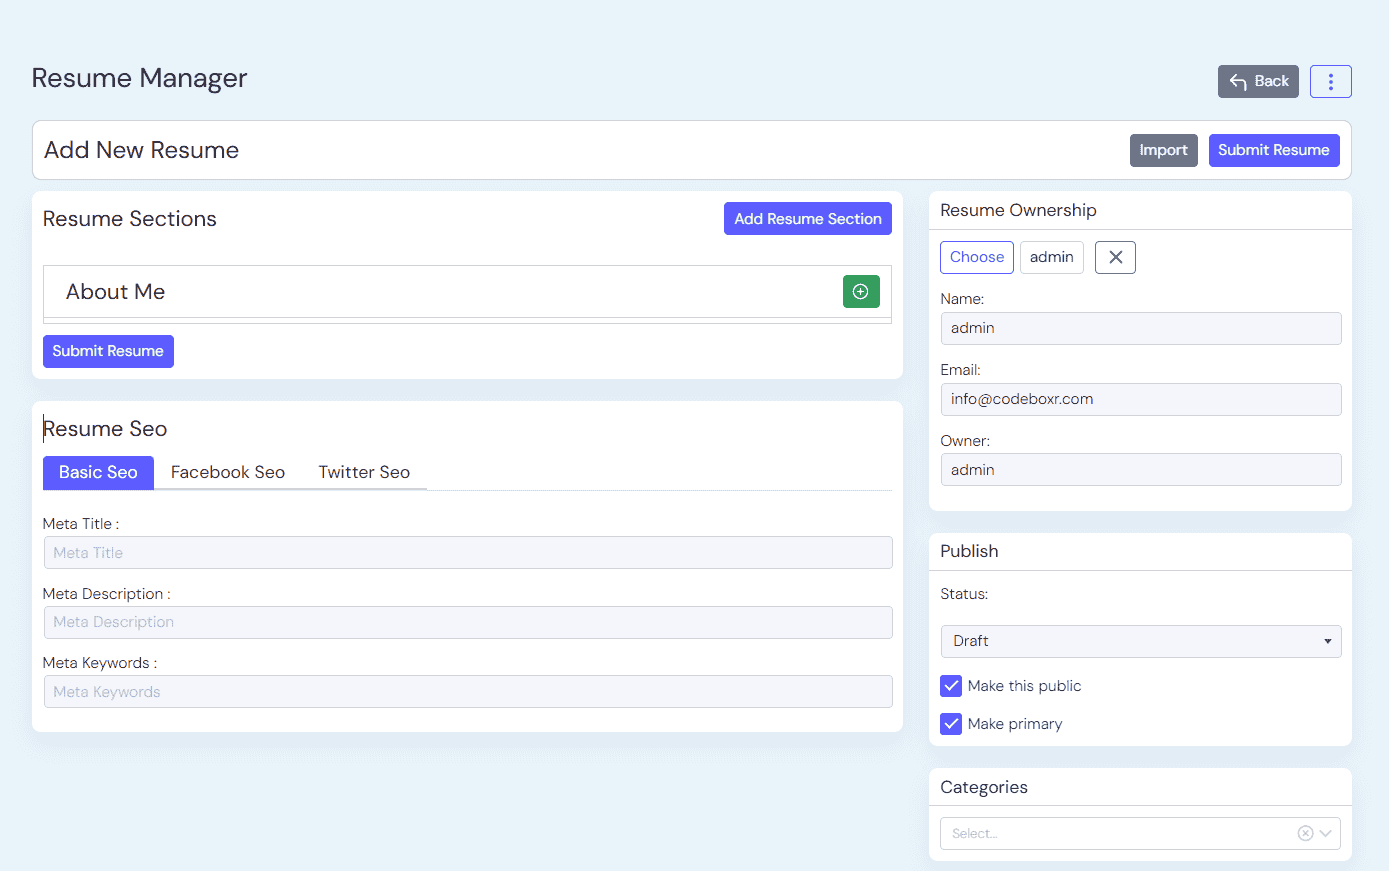The image size is (1389, 871).
Task: Open the three-dot options menu
Action: point(1330,82)
